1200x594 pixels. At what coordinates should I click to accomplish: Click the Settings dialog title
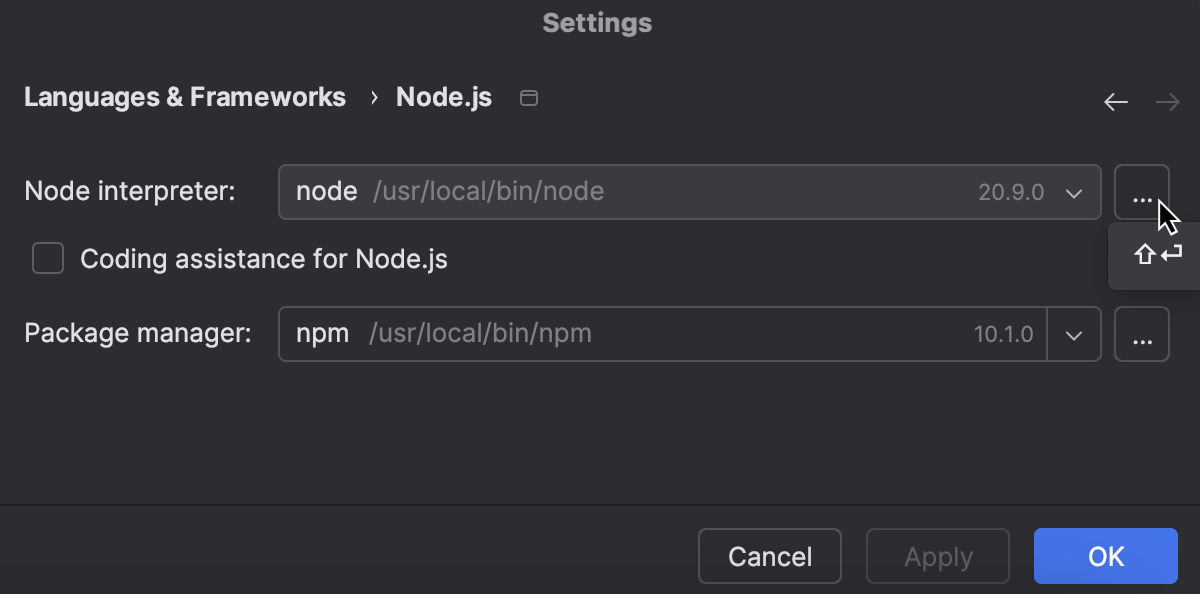(x=597, y=22)
